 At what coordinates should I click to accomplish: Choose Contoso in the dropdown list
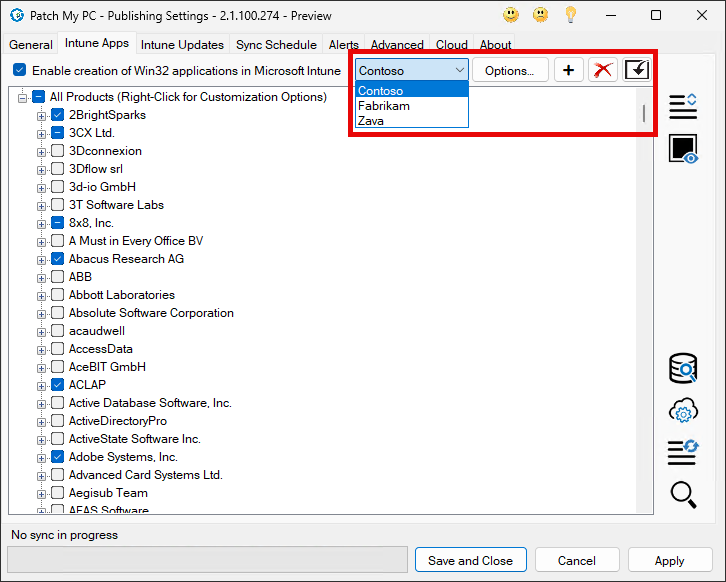point(412,90)
